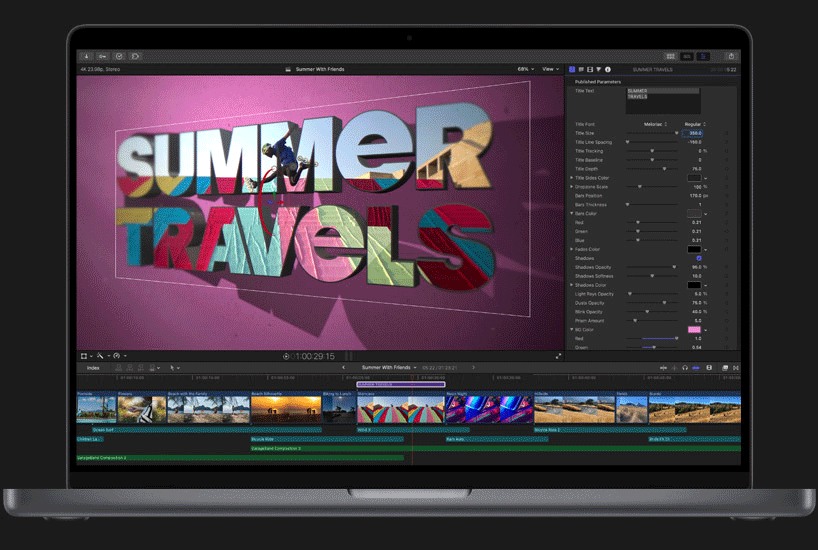Open the timeline Index tab

[x=93, y=368]
